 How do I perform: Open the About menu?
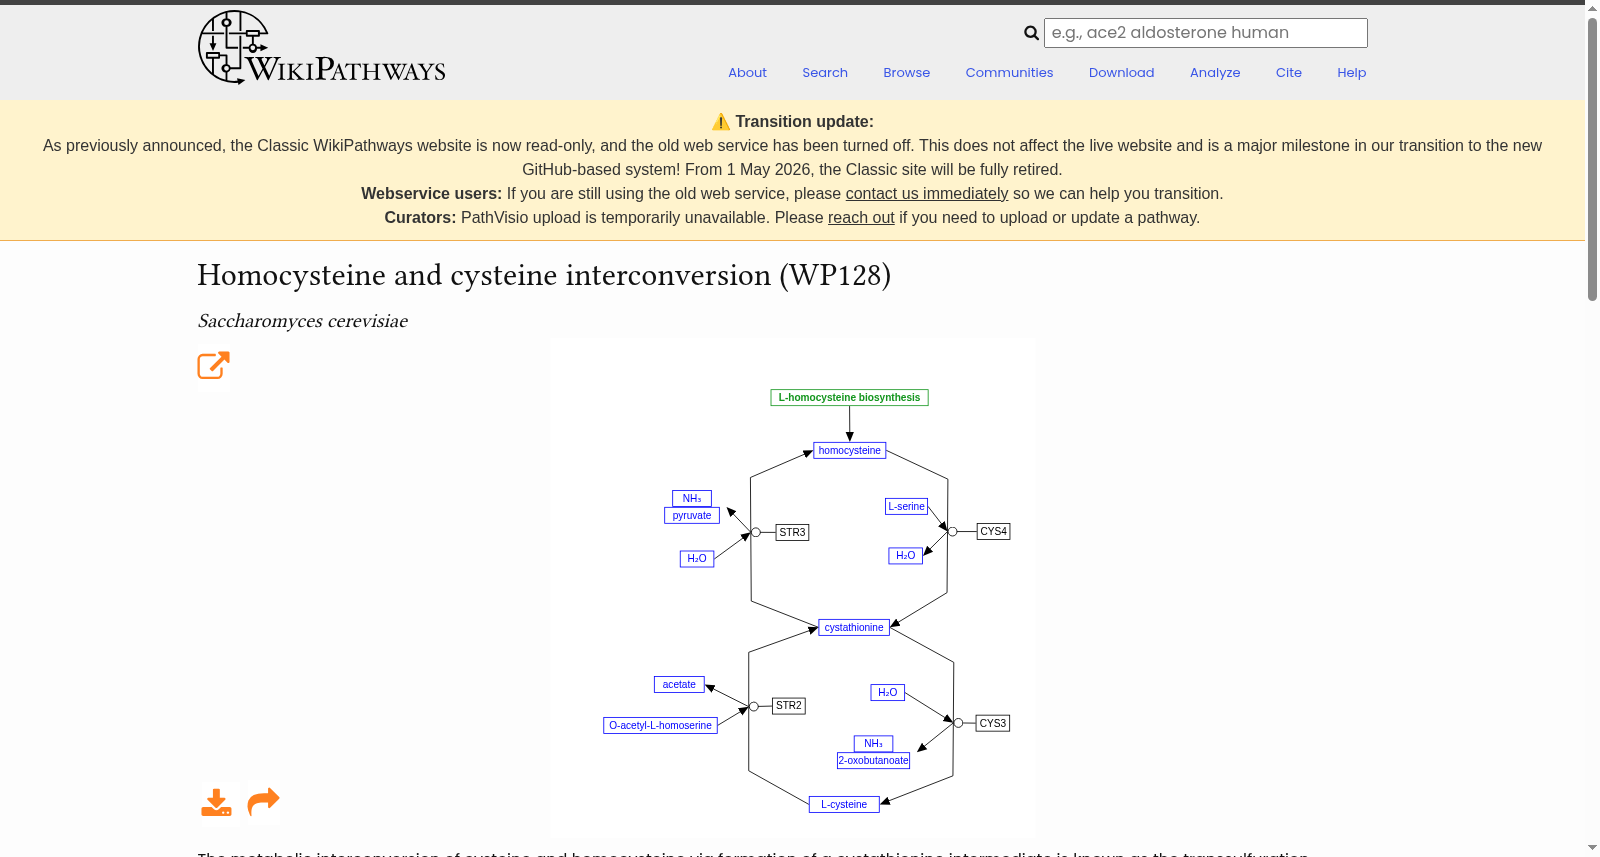747,73
